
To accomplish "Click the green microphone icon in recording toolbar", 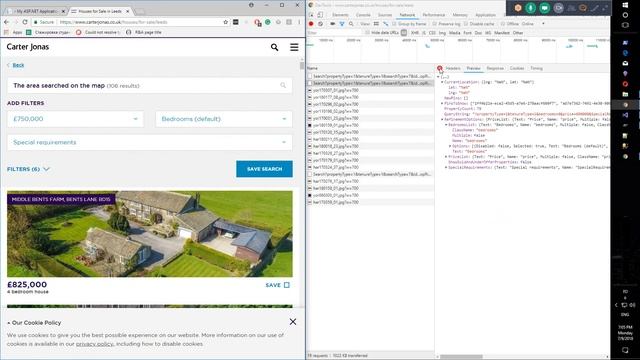I will coord(531,8).
